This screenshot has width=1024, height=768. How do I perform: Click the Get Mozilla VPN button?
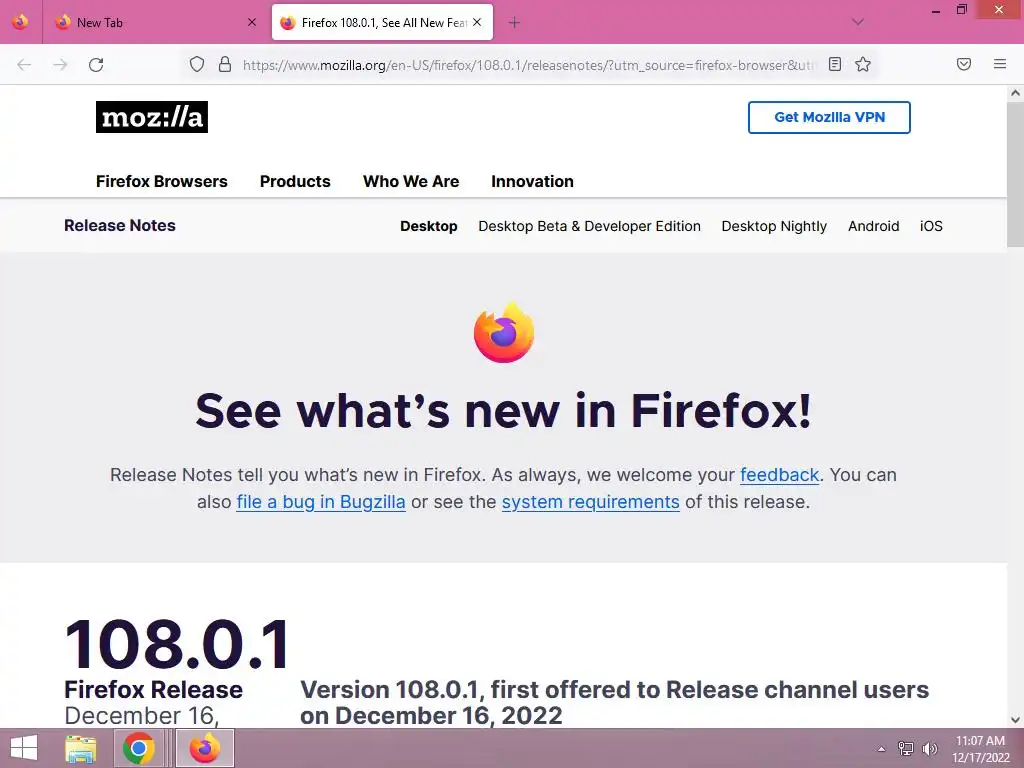829,118
